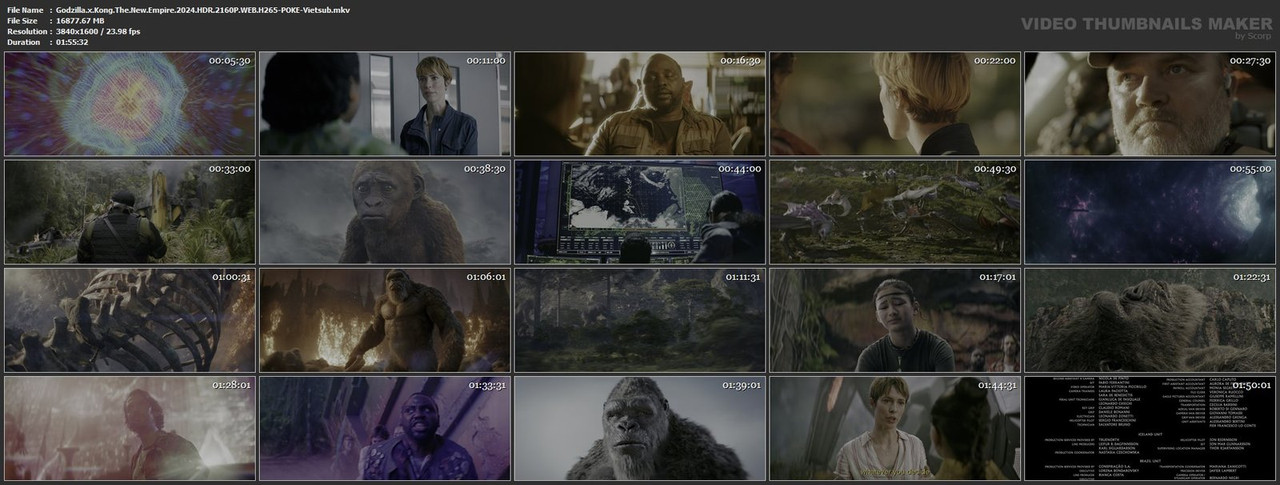The width and height of the screenshot is (1280, 485).
Task: Open the monitor screen thumbnail at 00:44:00
Action: [639, 211]
